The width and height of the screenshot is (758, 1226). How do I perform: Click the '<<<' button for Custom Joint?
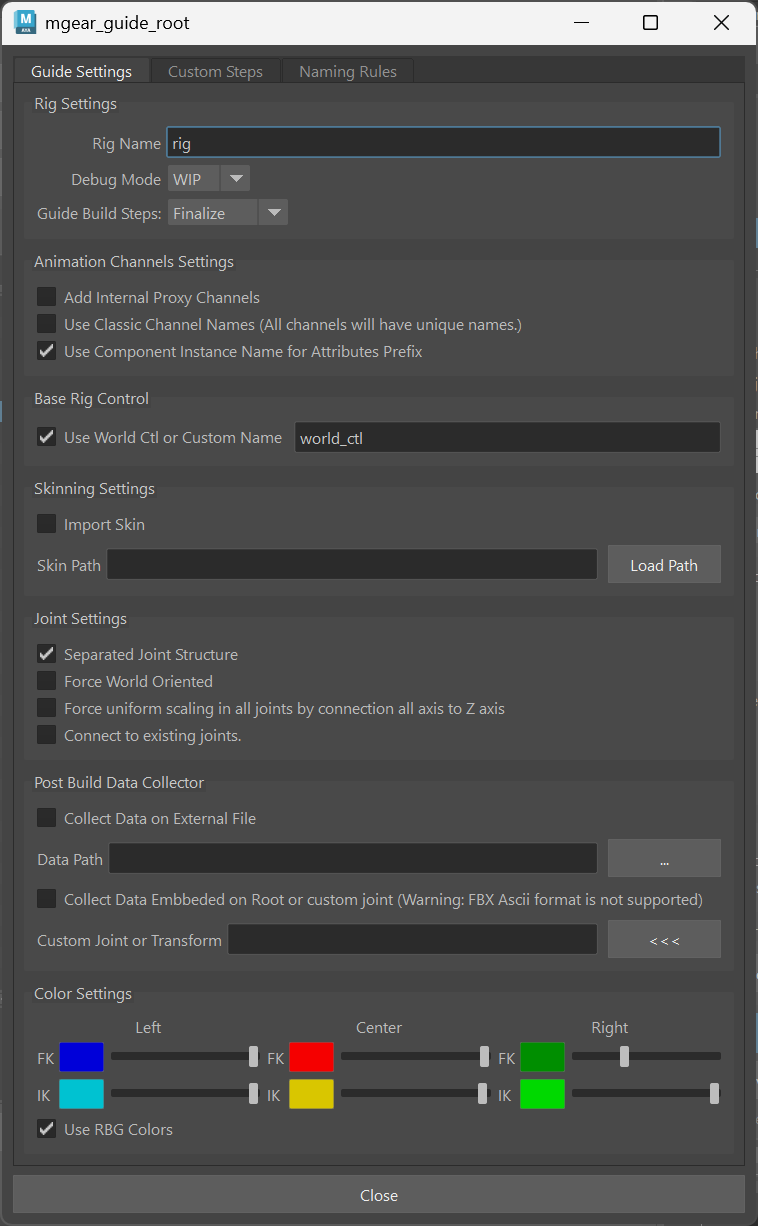(x=664, y=939)
